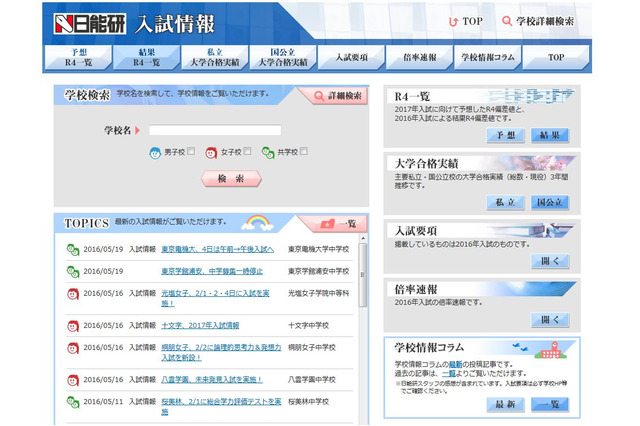Open the 結果 R4一覧 nav tab
This screenshot has height=426, width=640.
point(146,58)
